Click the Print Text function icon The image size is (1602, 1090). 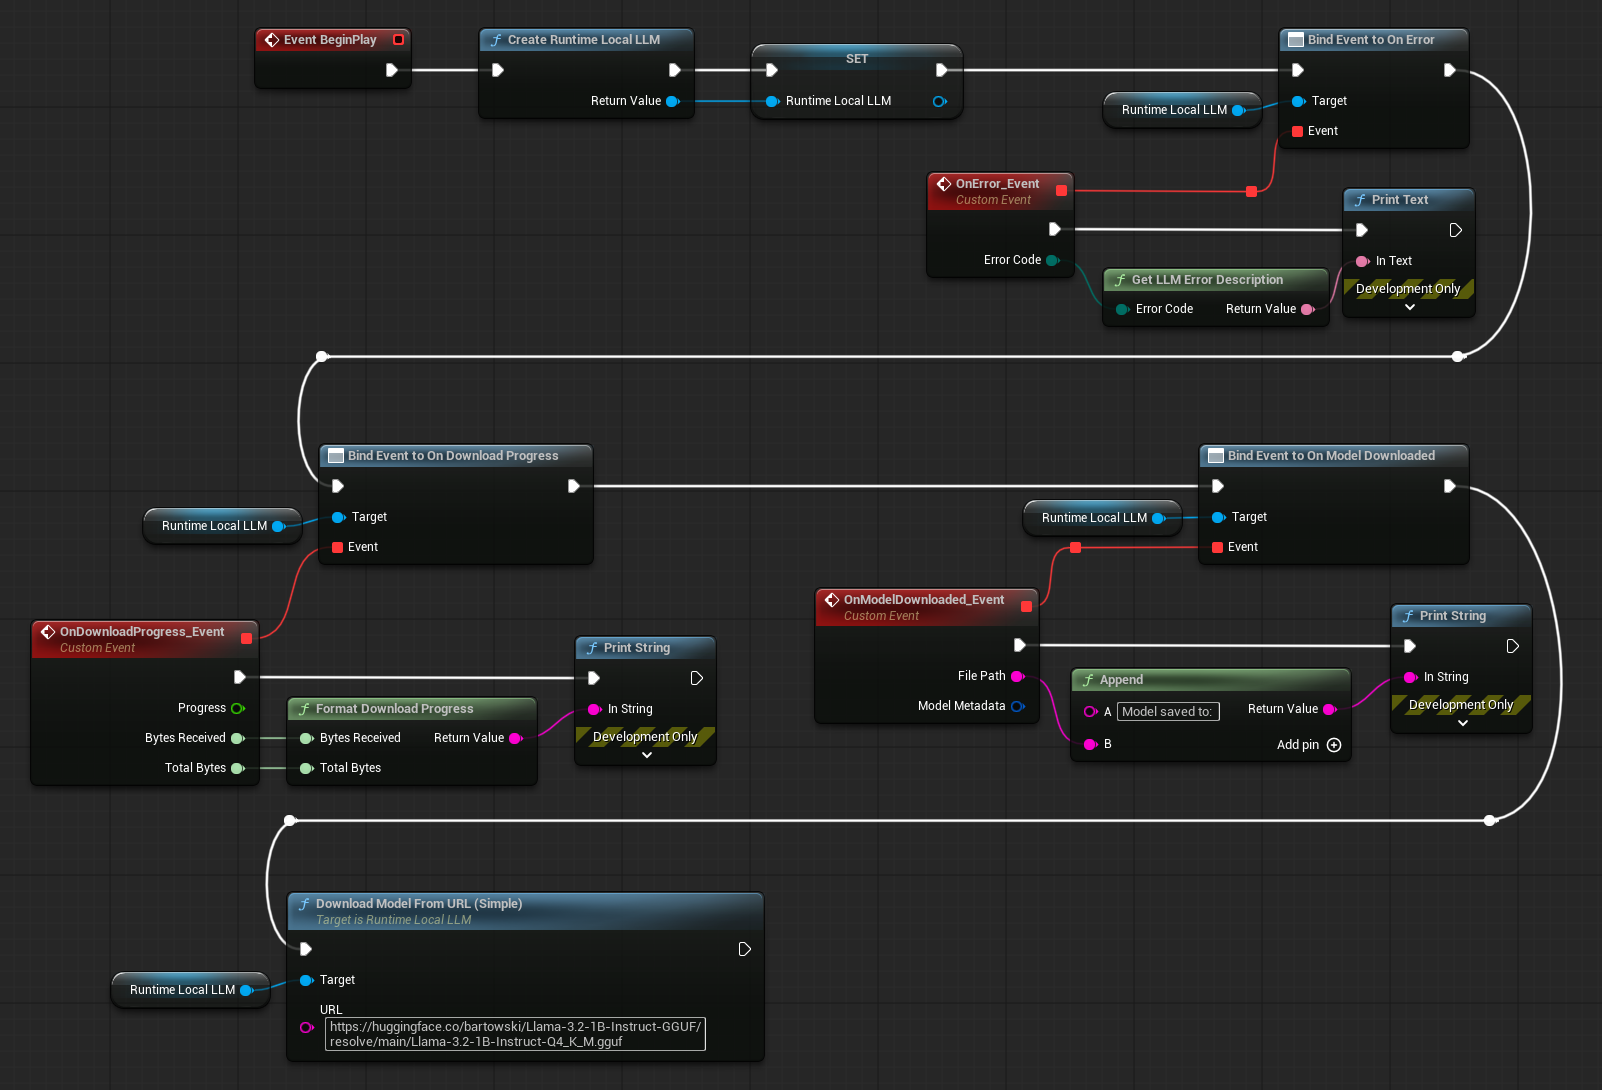click(x=1360, y=200)
